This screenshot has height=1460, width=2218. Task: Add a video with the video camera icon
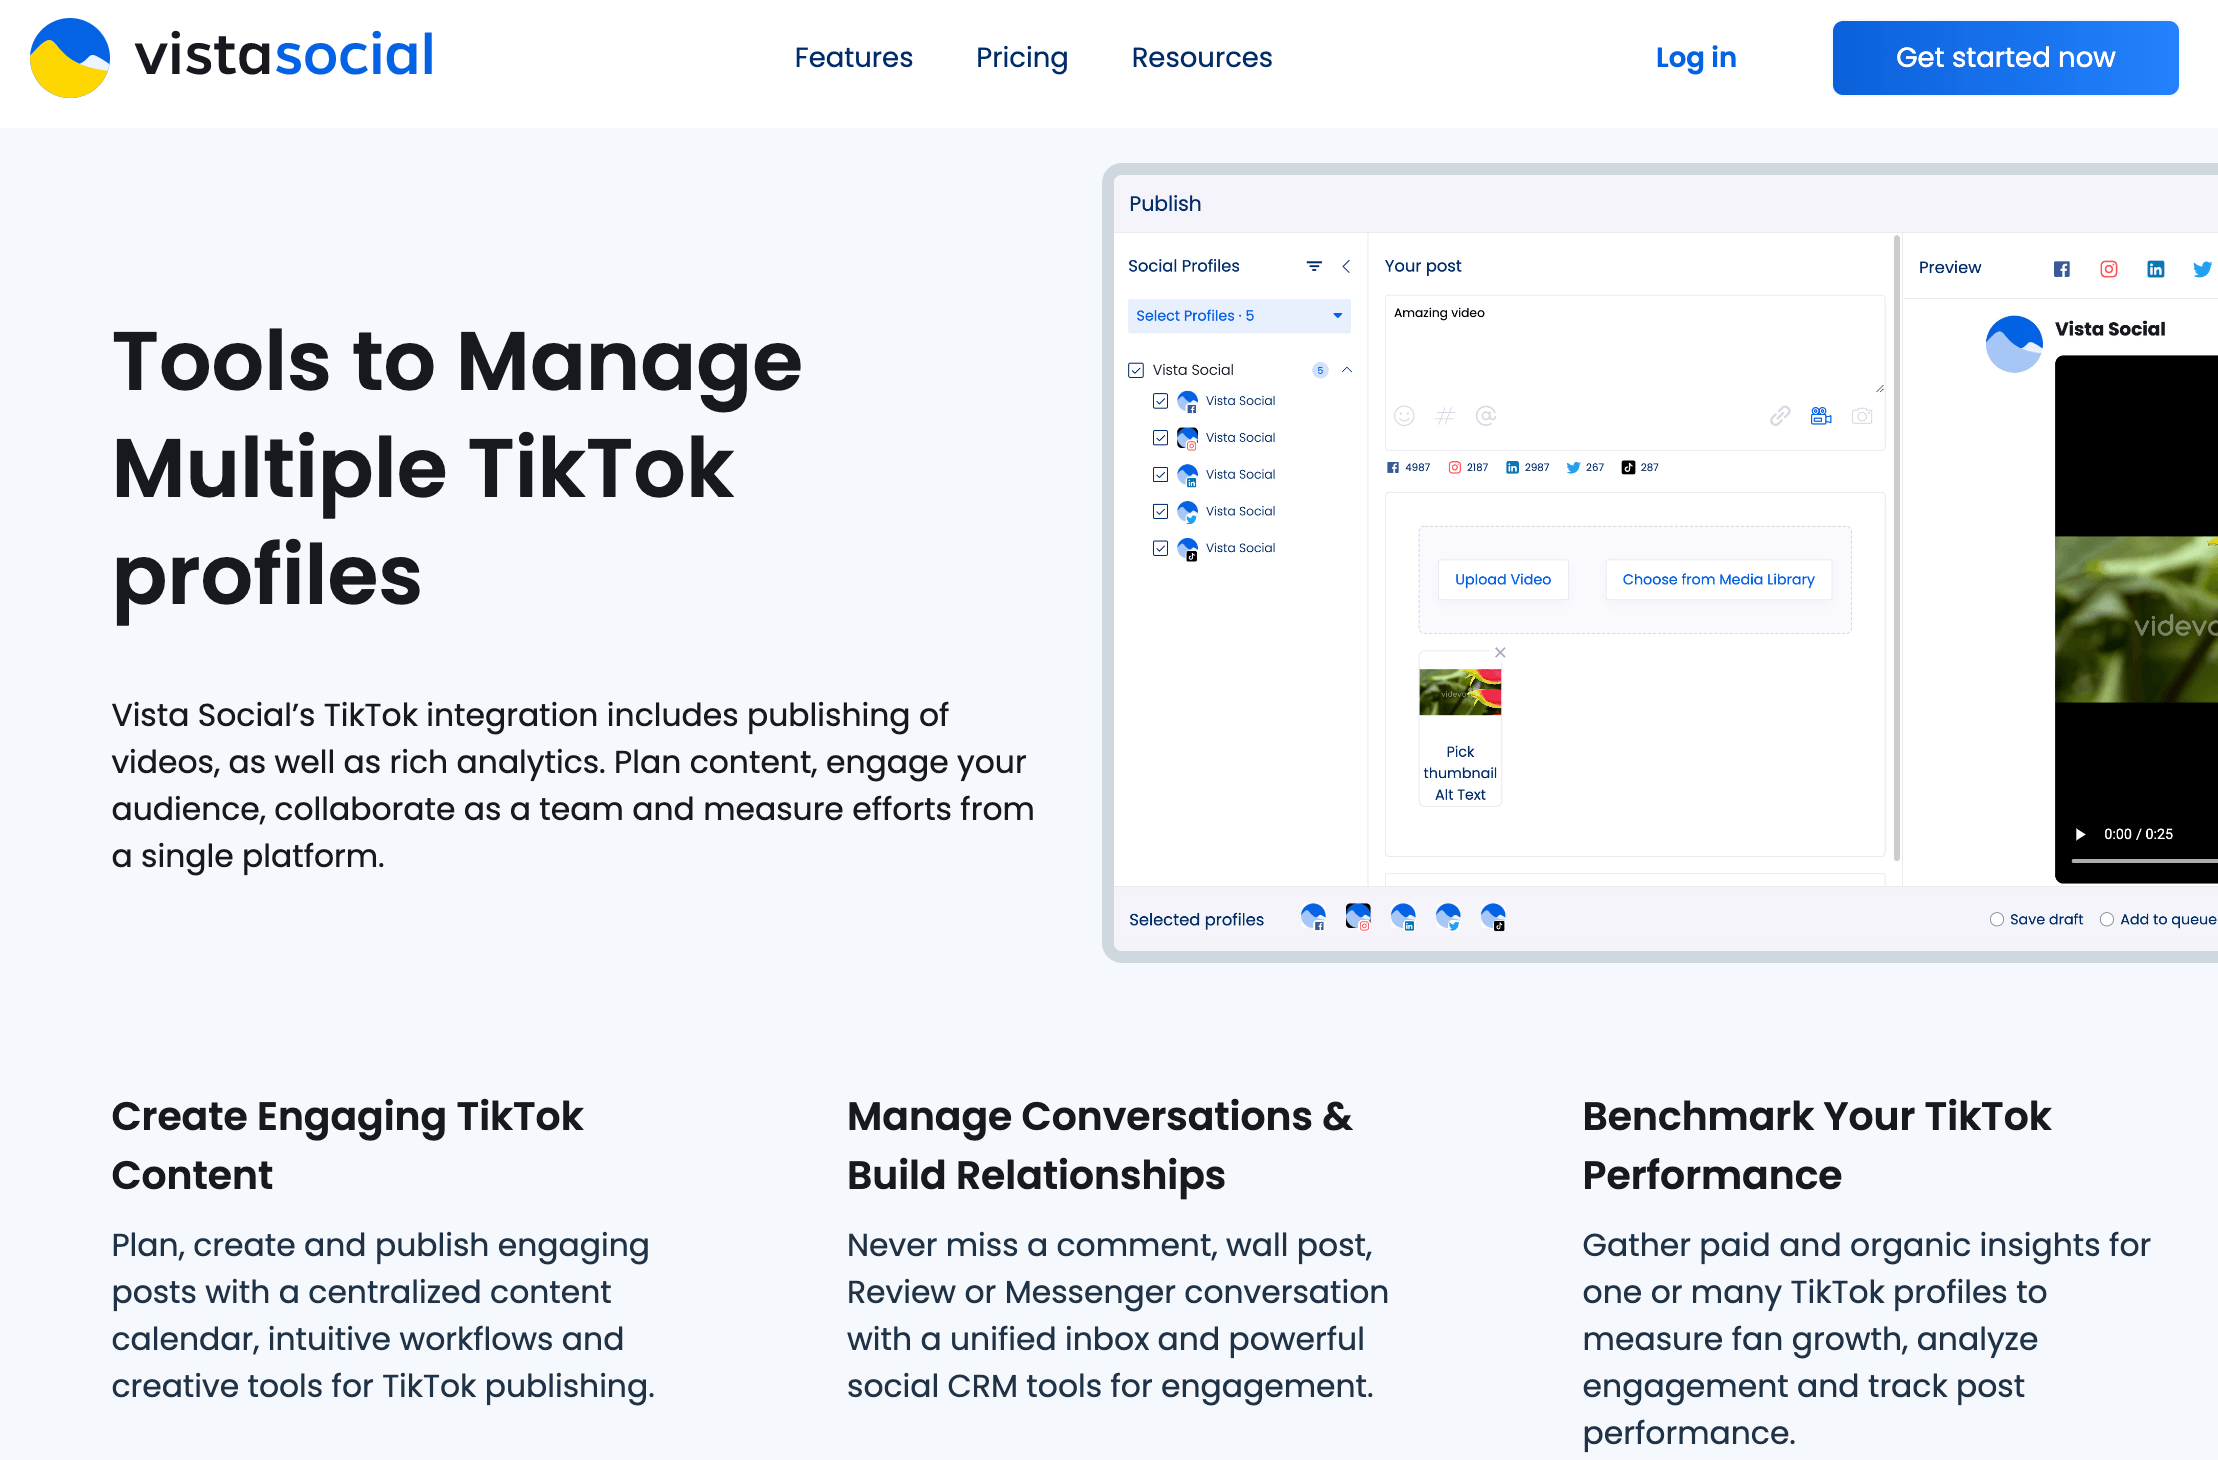1820,416
